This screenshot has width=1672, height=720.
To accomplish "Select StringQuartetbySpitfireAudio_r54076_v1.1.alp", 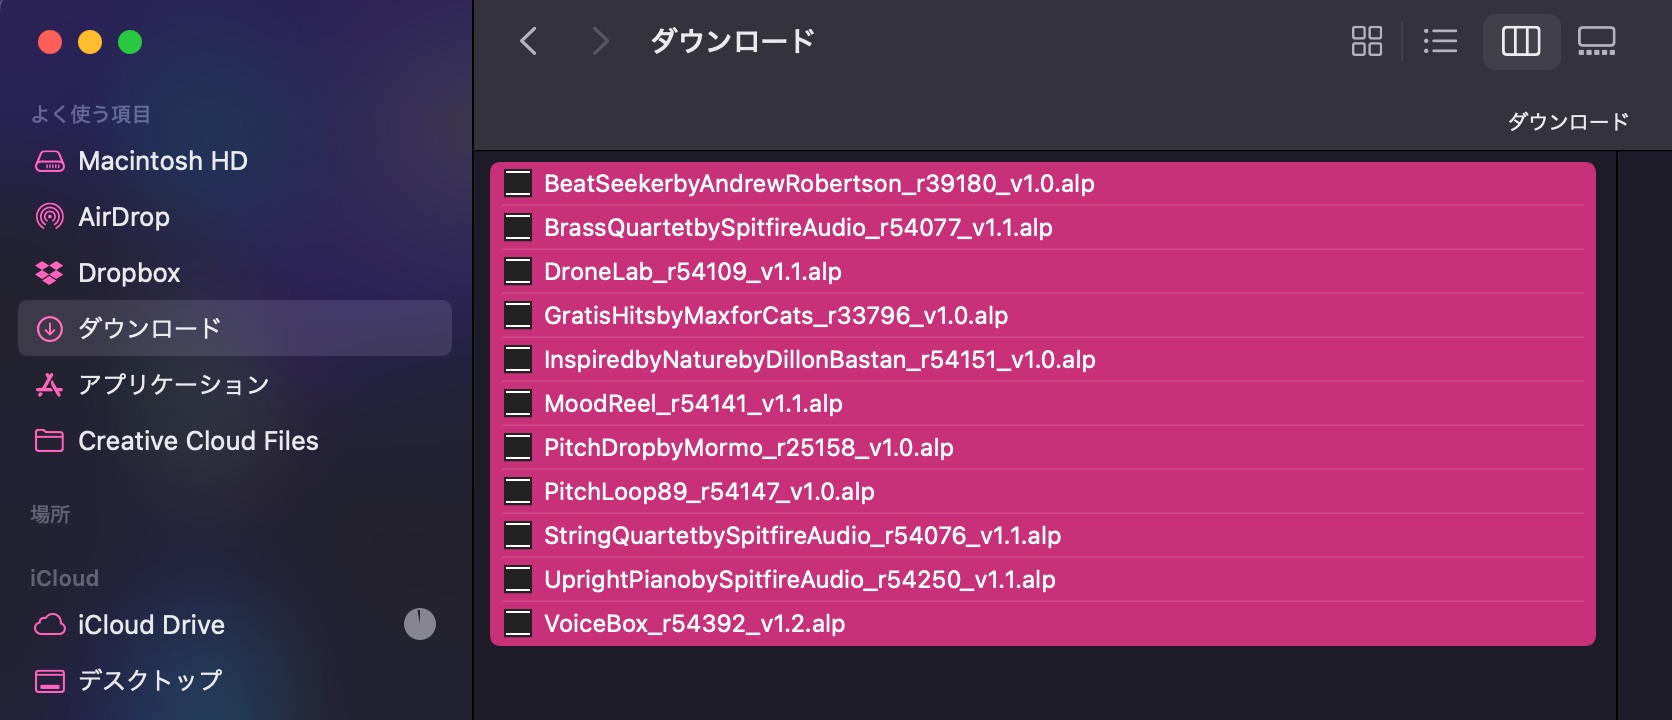I will 1043,535.
